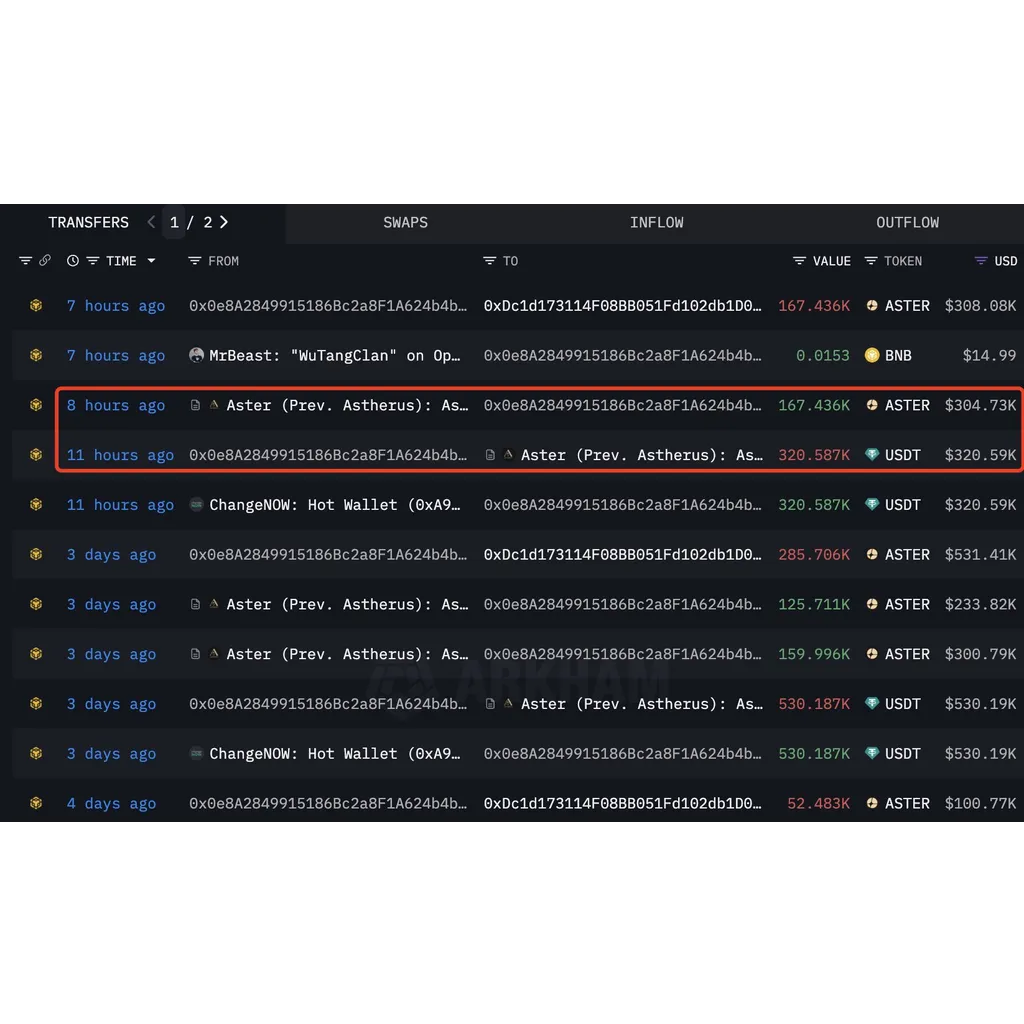Open the TOKEN column filter
Image resolution: width=1024 pixels, height=1024 pixels.
coord(871,261)
